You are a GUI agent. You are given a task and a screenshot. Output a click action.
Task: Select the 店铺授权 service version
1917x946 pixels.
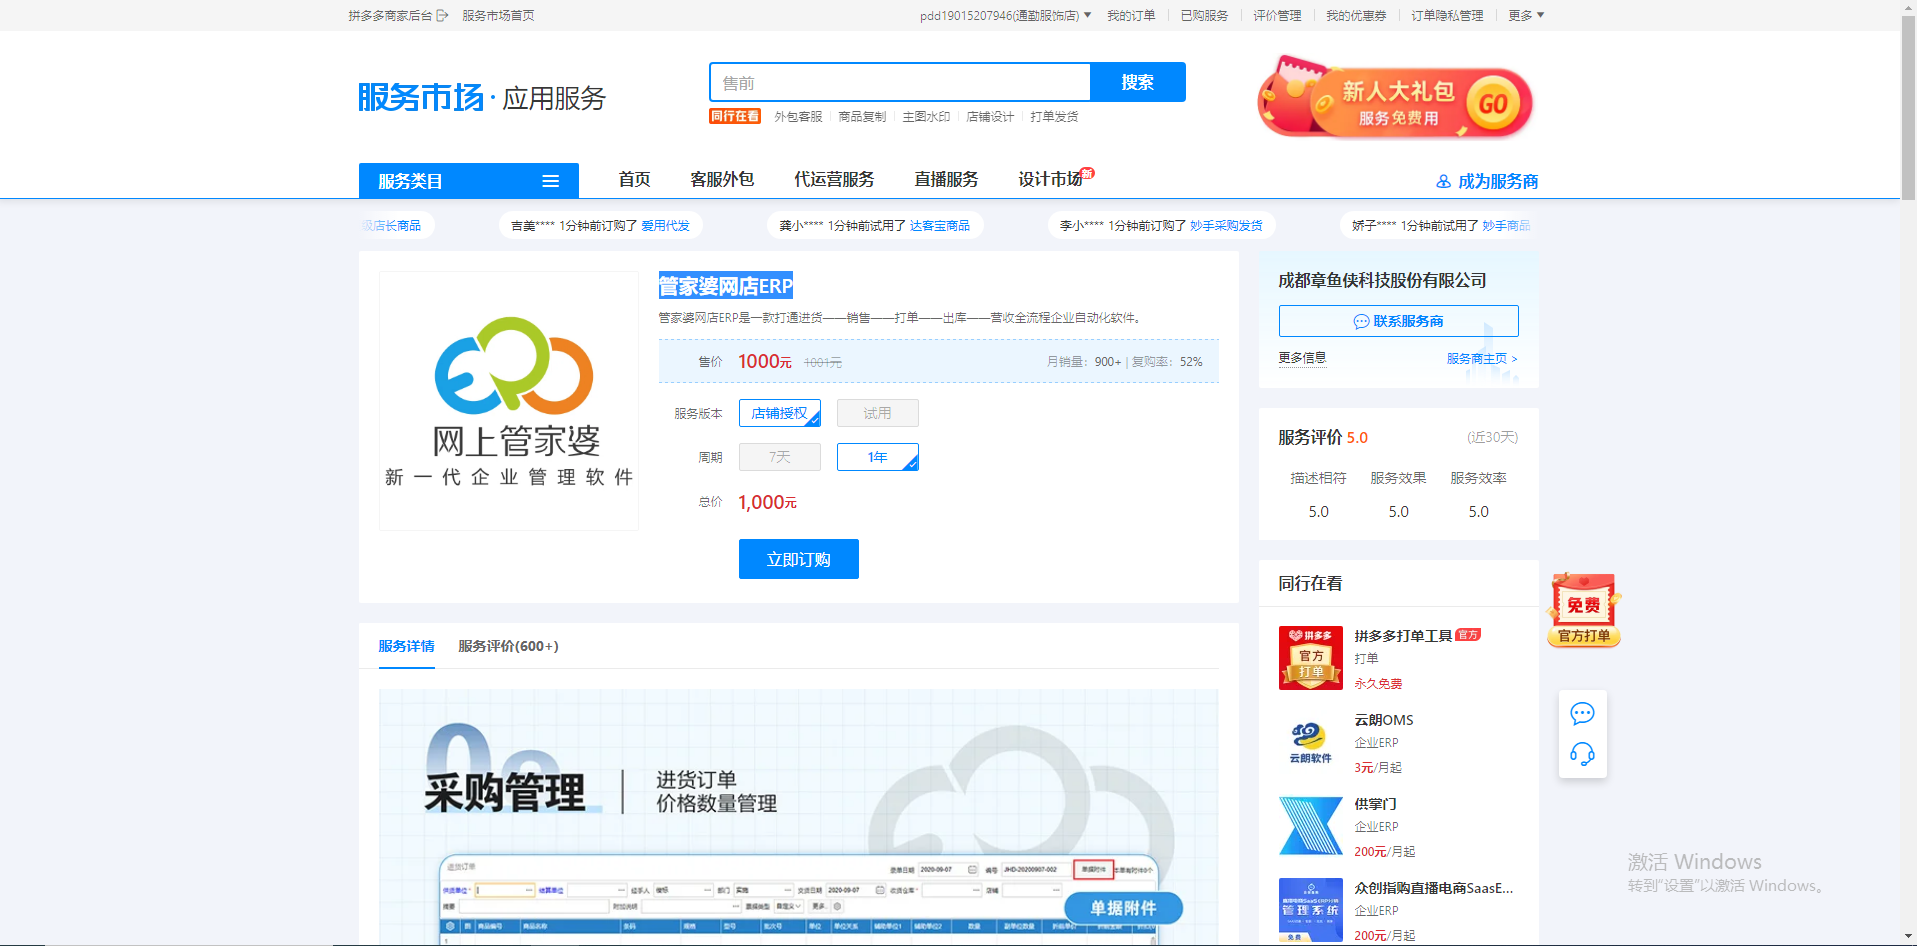tap(780, 413)
